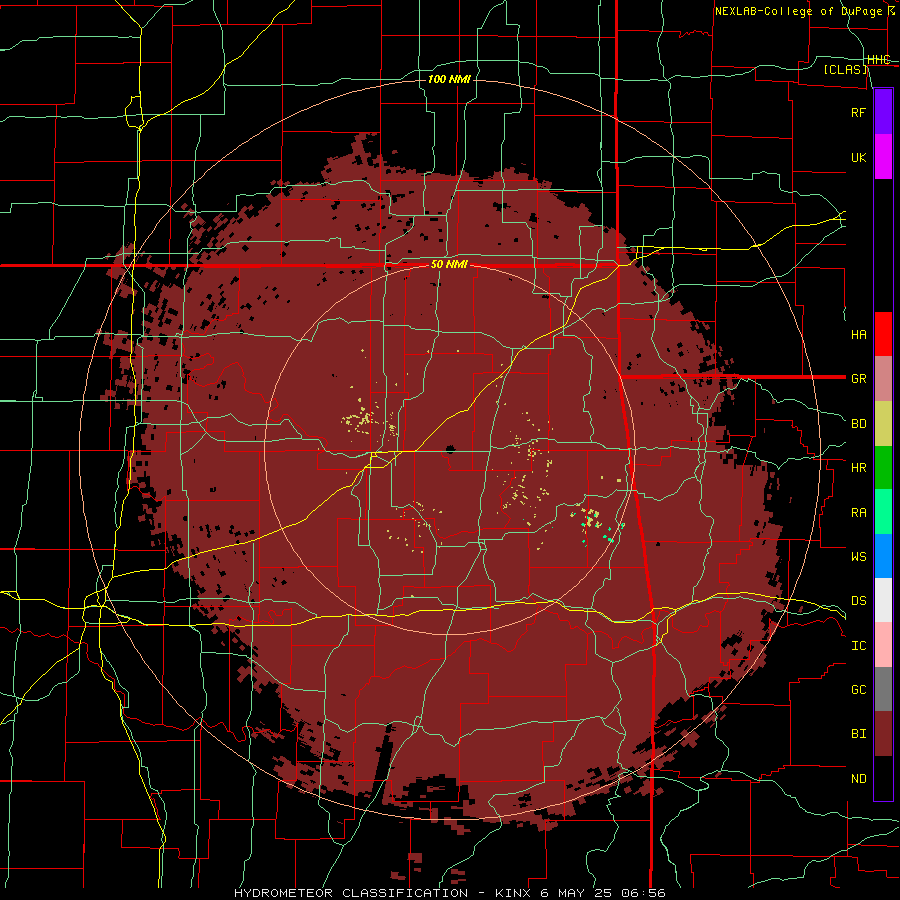900x900 pixels.
Task: Click the WS legend label
Action: pyautogui.click(x=858, y=557)
